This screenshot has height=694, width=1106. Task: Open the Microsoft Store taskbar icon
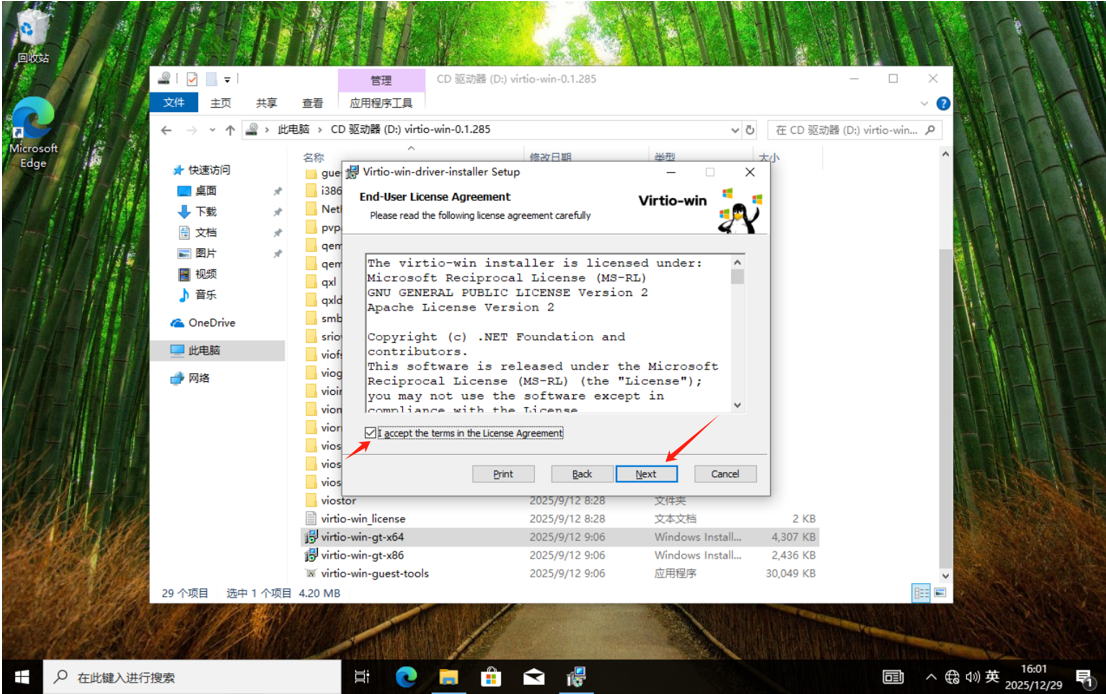[491, 677]
